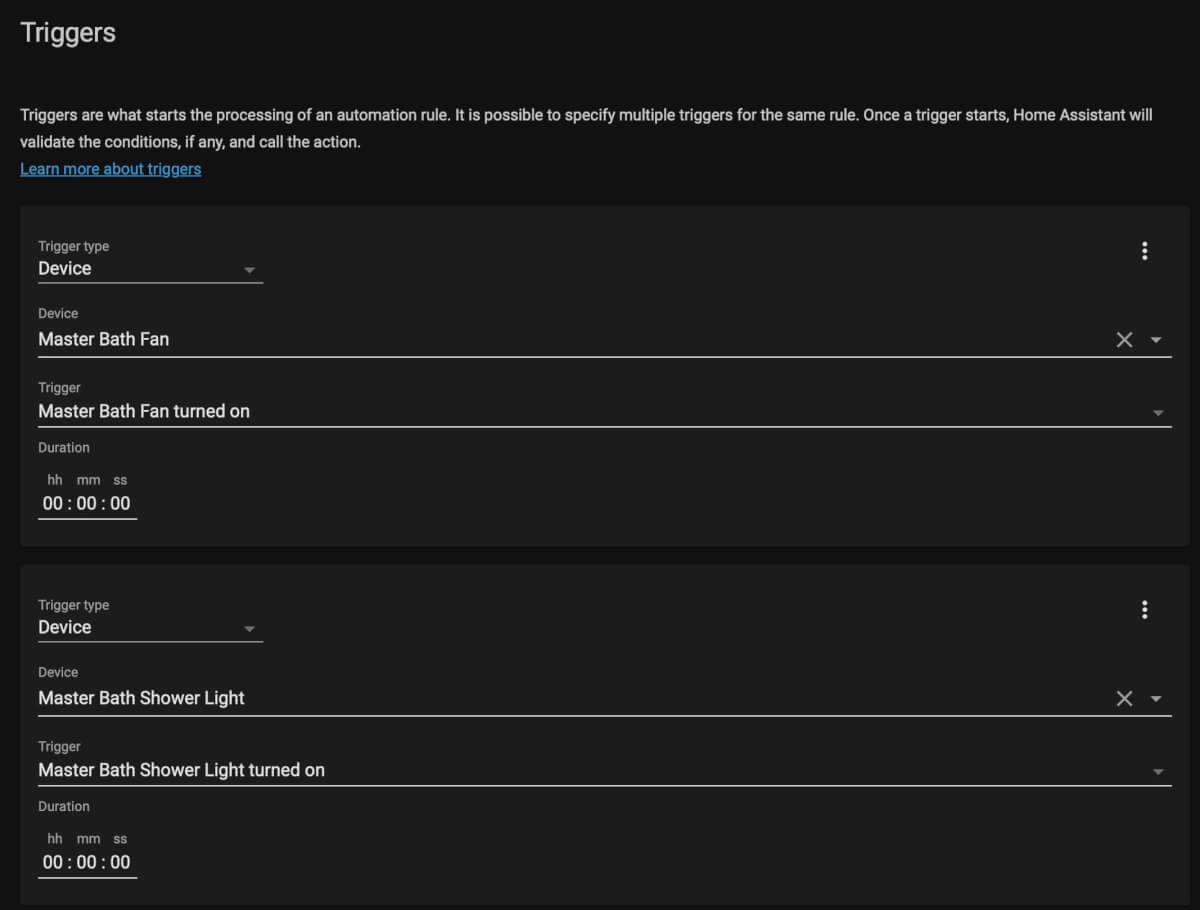
Task: Select the minutes field in fan trigger duration
Action: [87, 504]
